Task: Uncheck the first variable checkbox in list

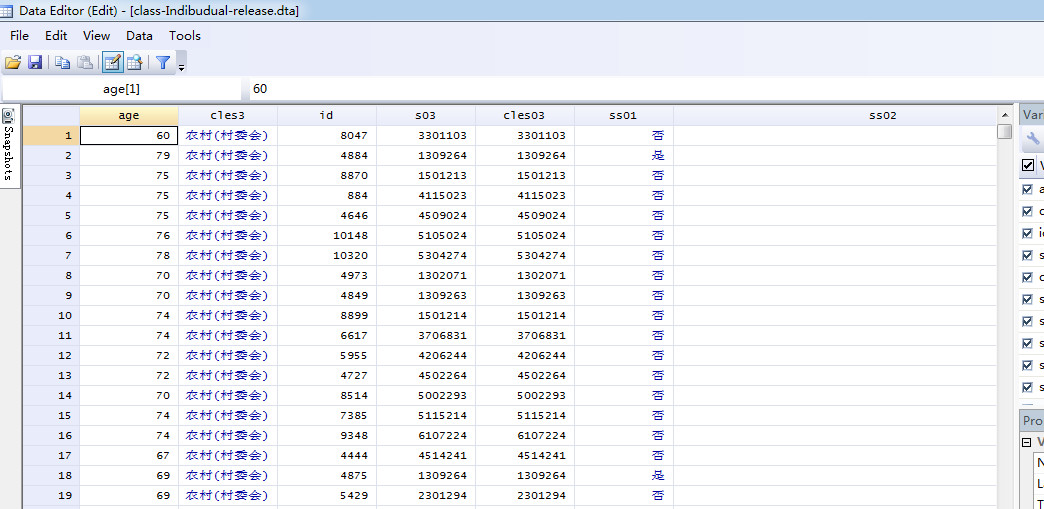Action: [x=1028, y=189]
